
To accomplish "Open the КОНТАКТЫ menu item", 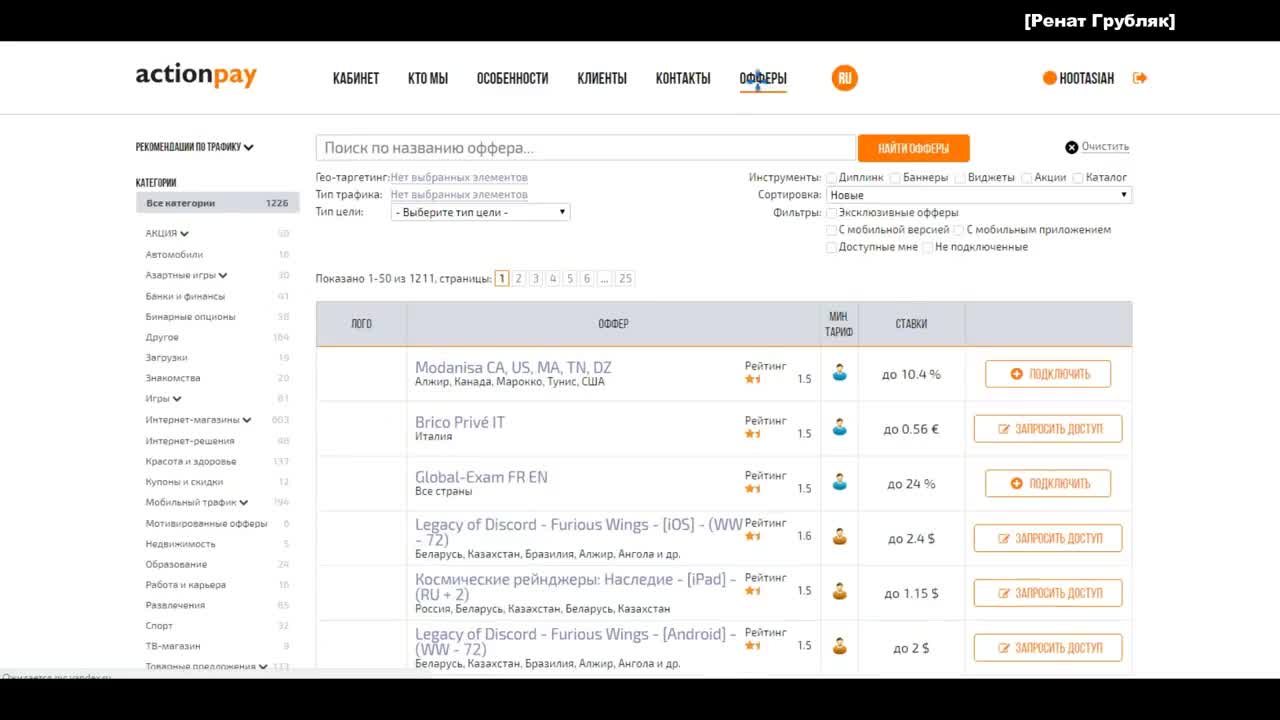I will point(683,78).
